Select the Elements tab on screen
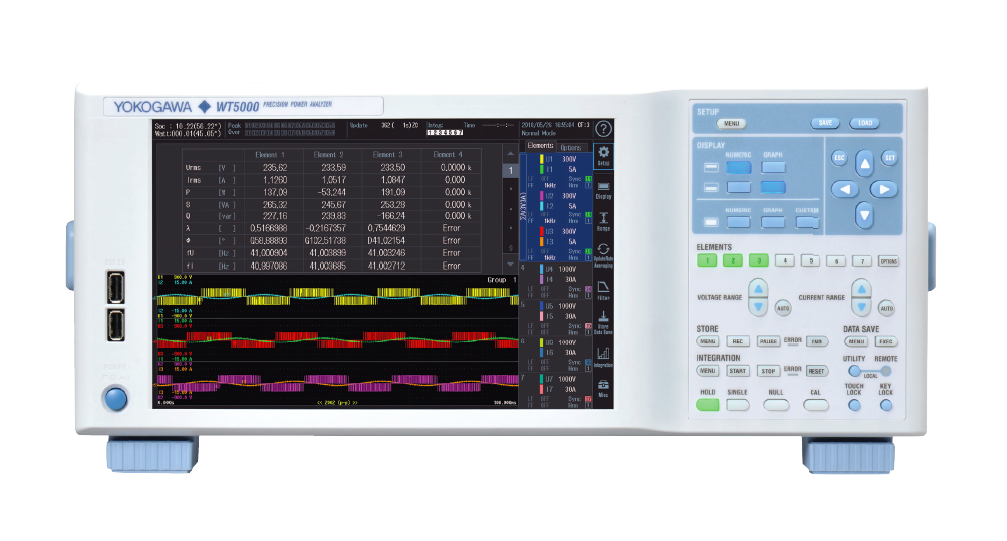The image size is (1007, 541). click(x=540, y=146)
